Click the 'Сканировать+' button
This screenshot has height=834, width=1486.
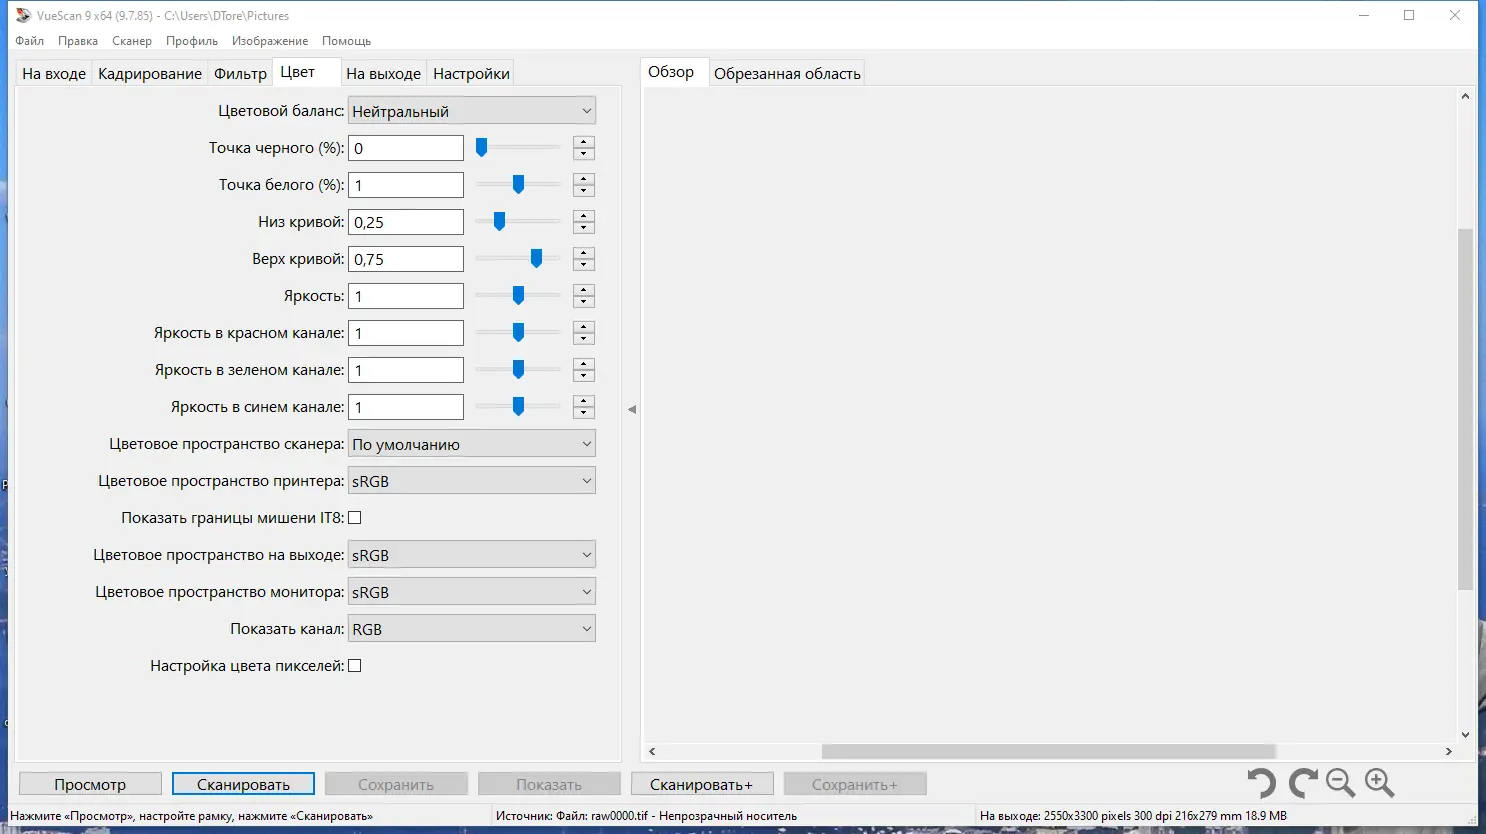click(x=702, y=784)
